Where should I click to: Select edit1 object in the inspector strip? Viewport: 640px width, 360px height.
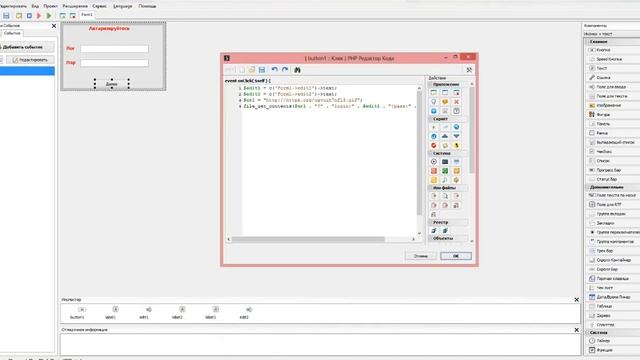pyautogui.click(x=144, y=313)
